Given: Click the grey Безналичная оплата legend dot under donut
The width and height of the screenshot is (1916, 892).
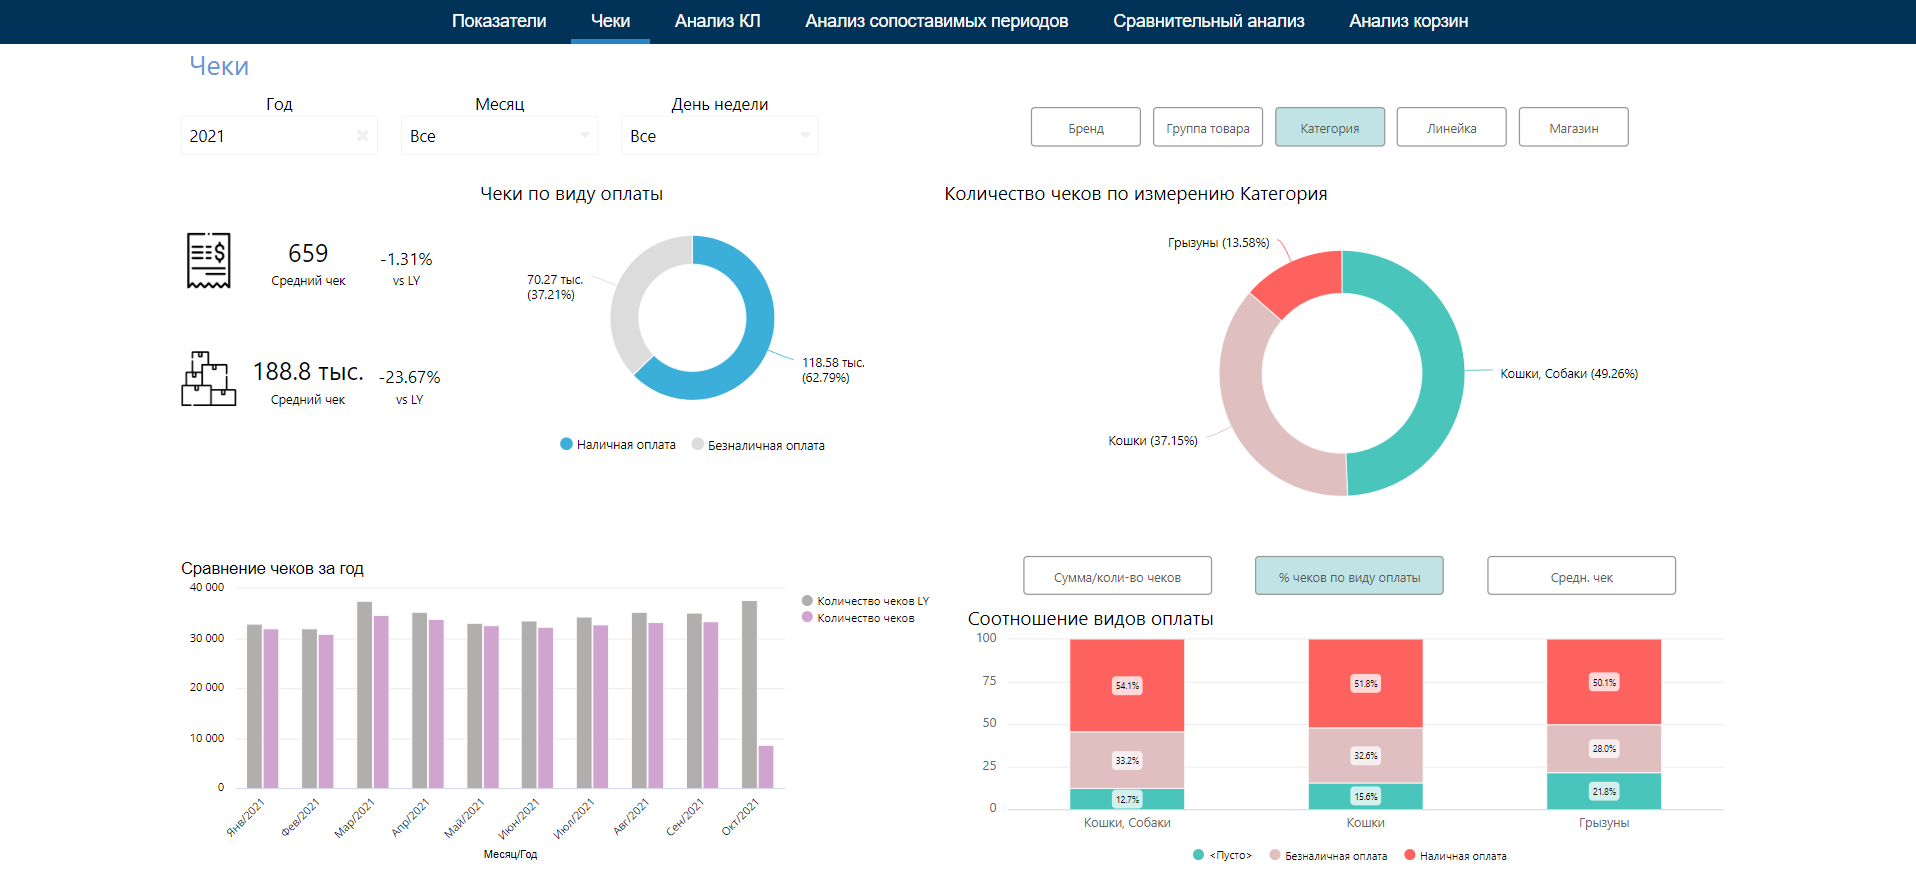Looking at the screenshot, I should pyautogui.click(x=698, y=444).
